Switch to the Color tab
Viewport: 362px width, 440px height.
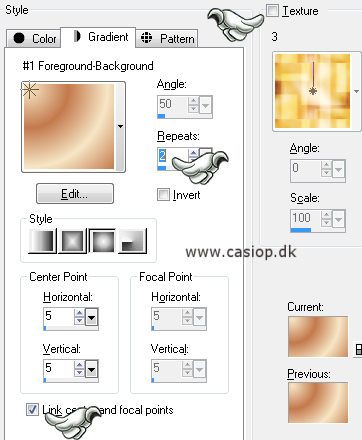point(33,39)
